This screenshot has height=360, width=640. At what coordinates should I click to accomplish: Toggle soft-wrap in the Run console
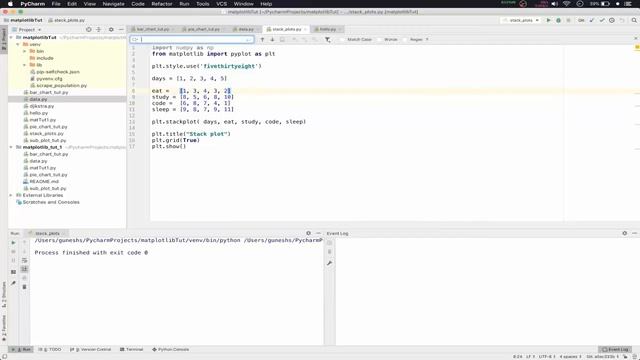click(24, 260)
